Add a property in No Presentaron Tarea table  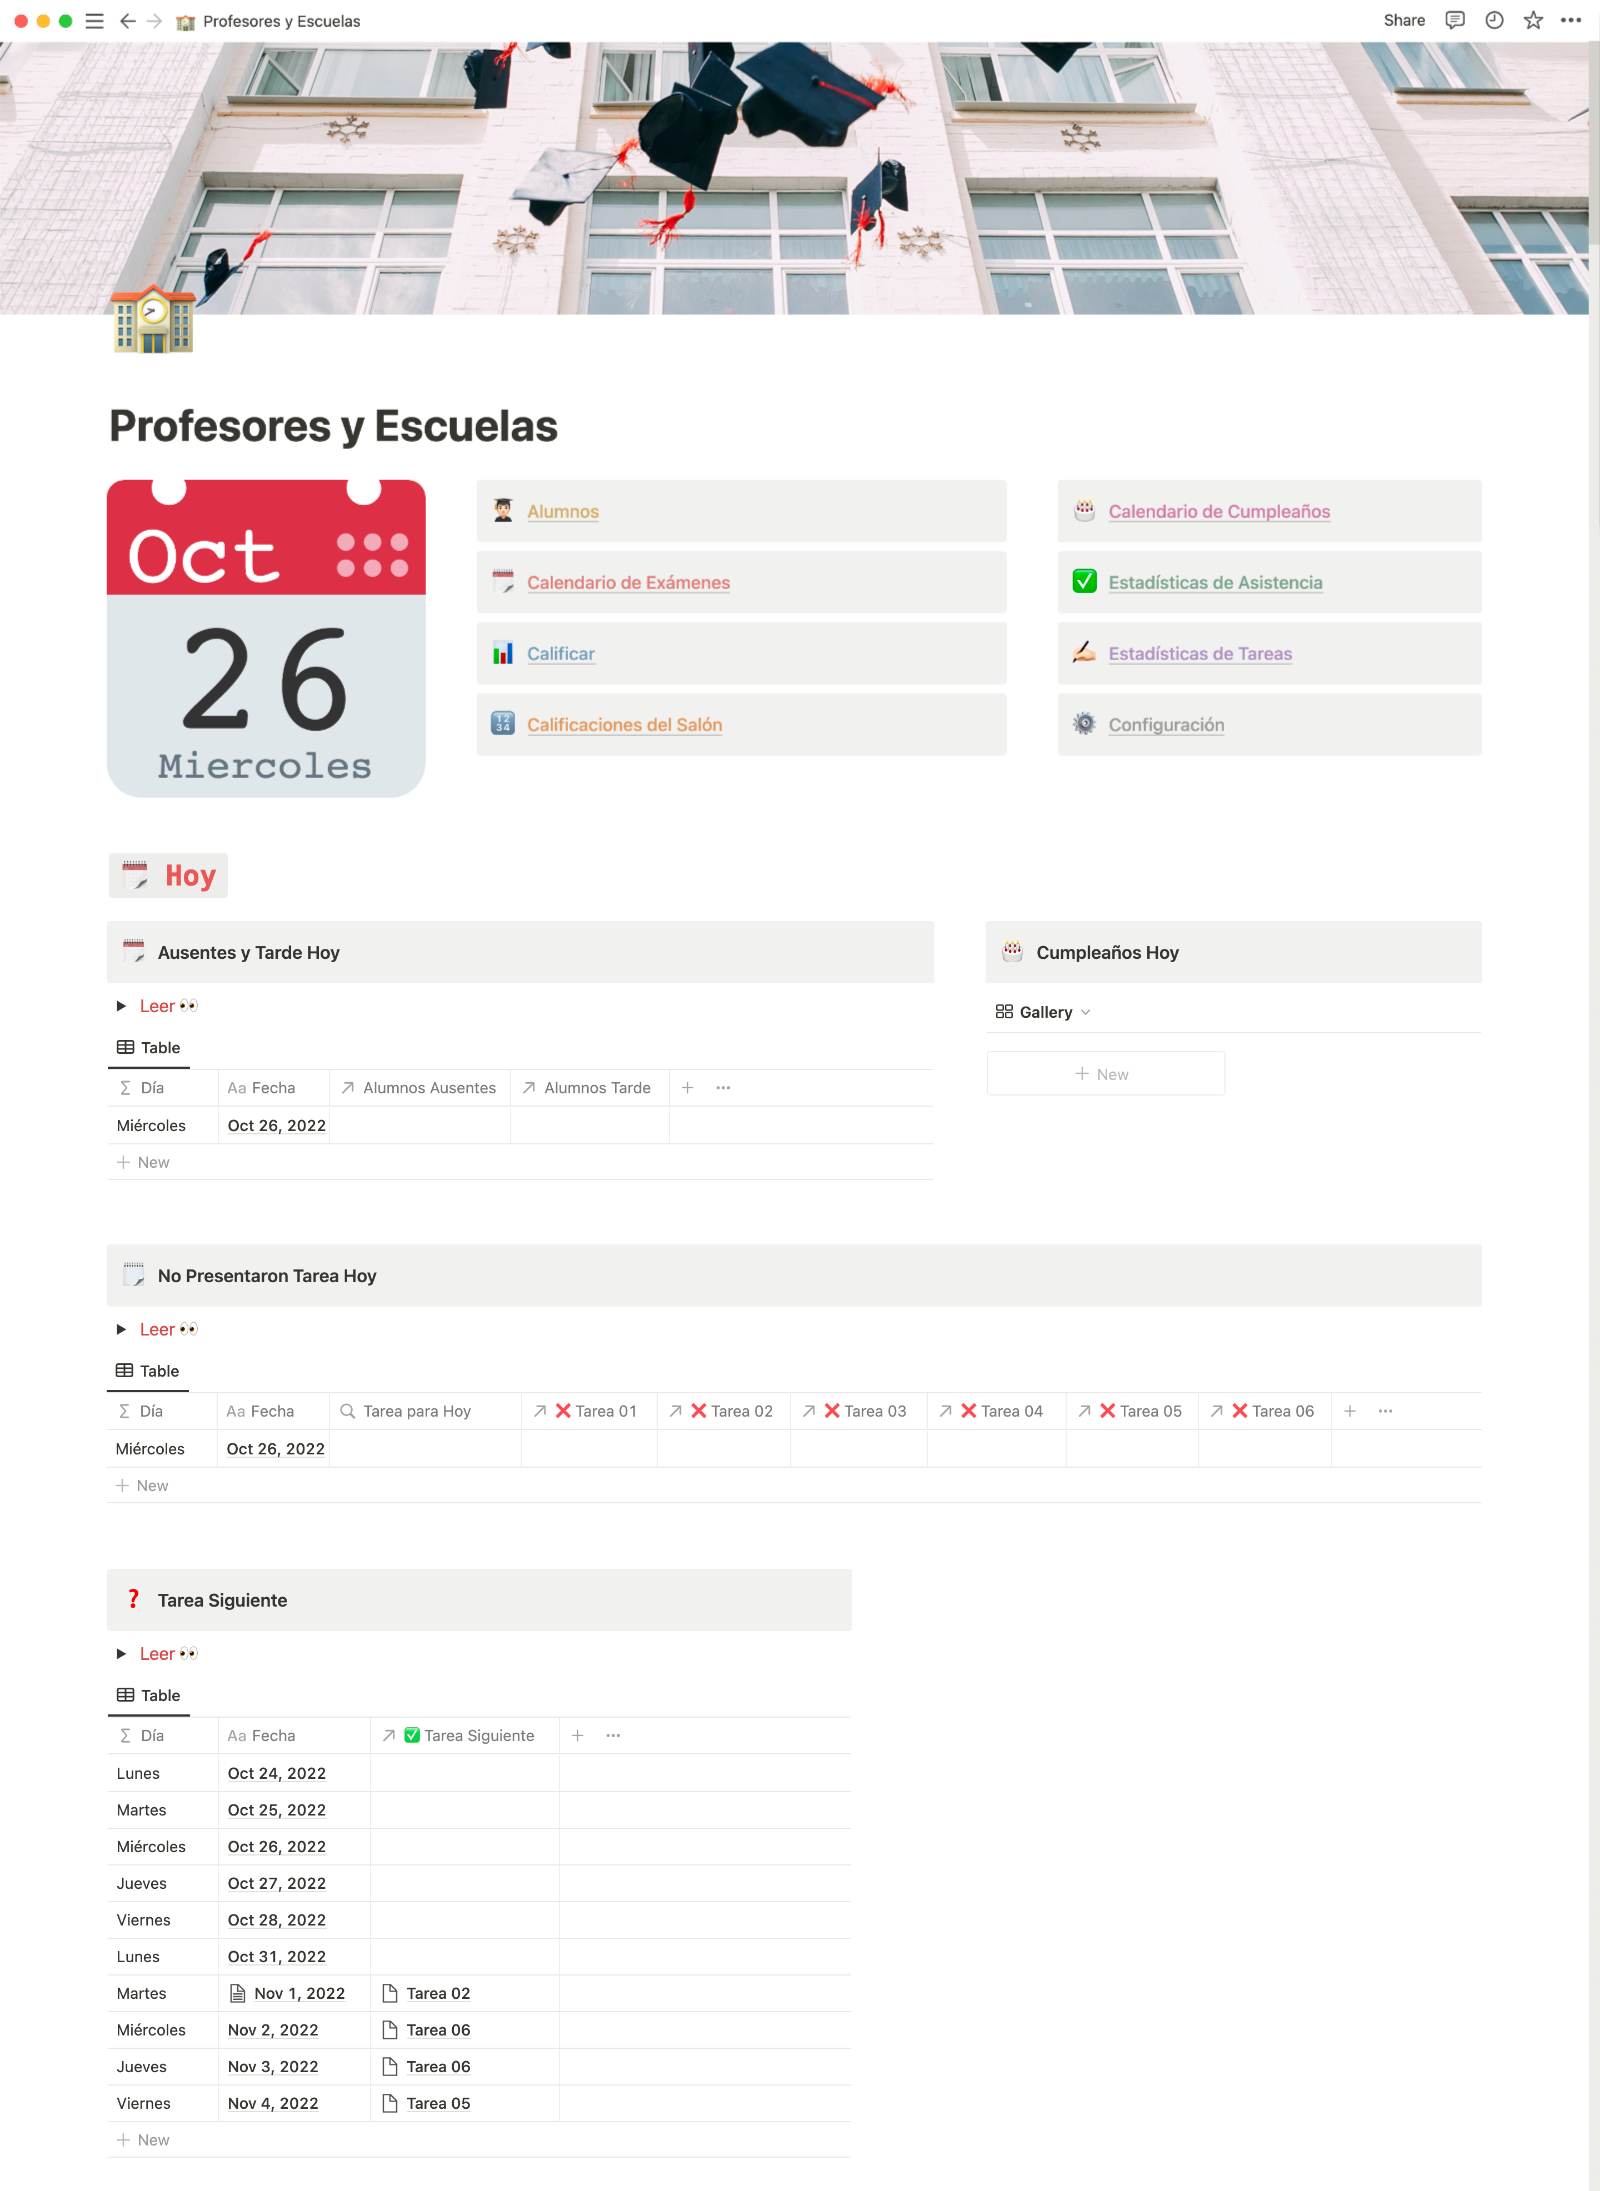coord(1349,1411)
